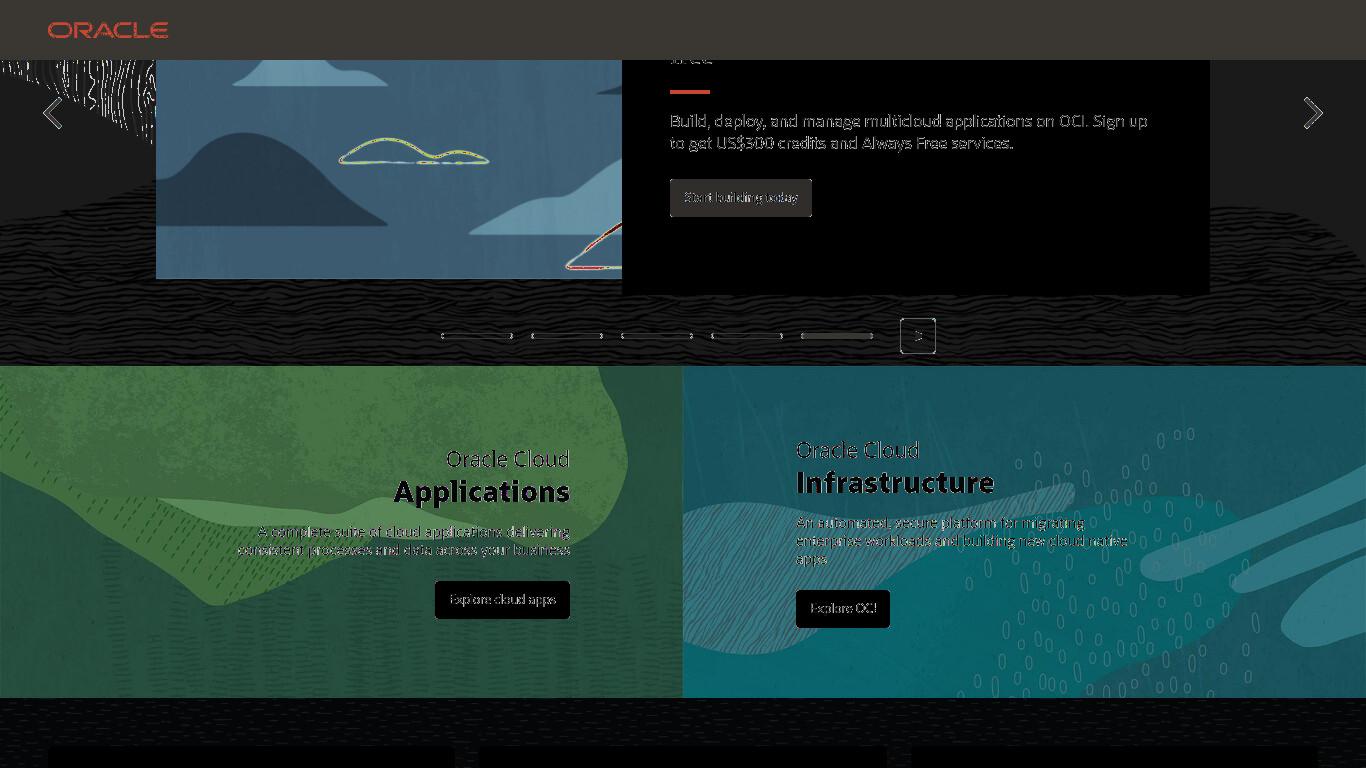The width and height of the screenshot is (1366, 768).
Task: Select the first carousel slide indicator
Action: coord(477,336)
